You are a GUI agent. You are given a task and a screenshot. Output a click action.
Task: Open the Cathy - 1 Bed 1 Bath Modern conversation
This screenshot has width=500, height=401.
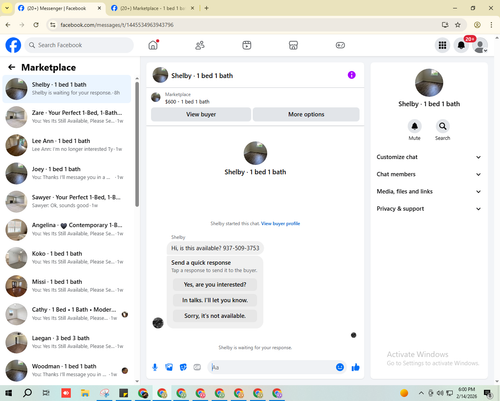(x=67, y=314)
